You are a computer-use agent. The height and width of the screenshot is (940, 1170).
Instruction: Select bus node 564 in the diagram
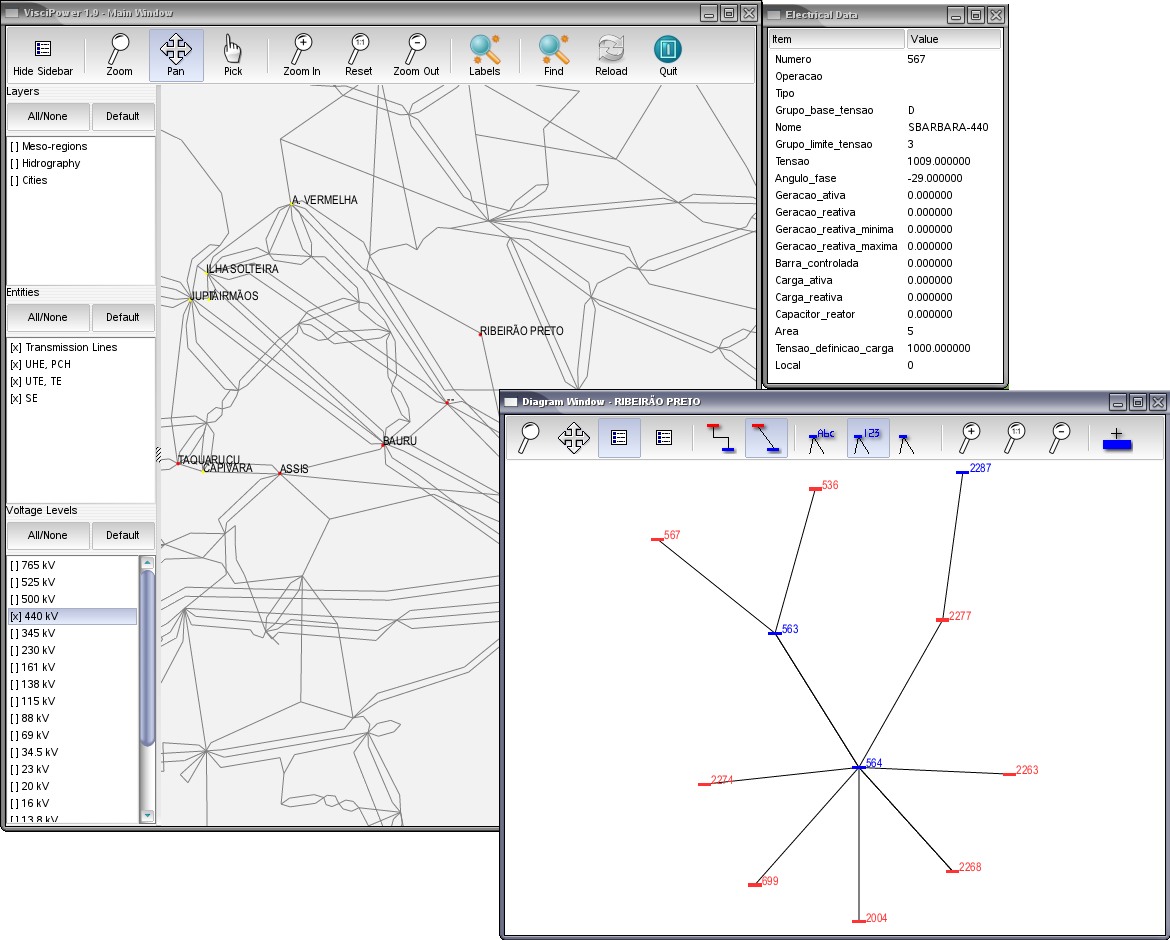[x=859, y=767]
